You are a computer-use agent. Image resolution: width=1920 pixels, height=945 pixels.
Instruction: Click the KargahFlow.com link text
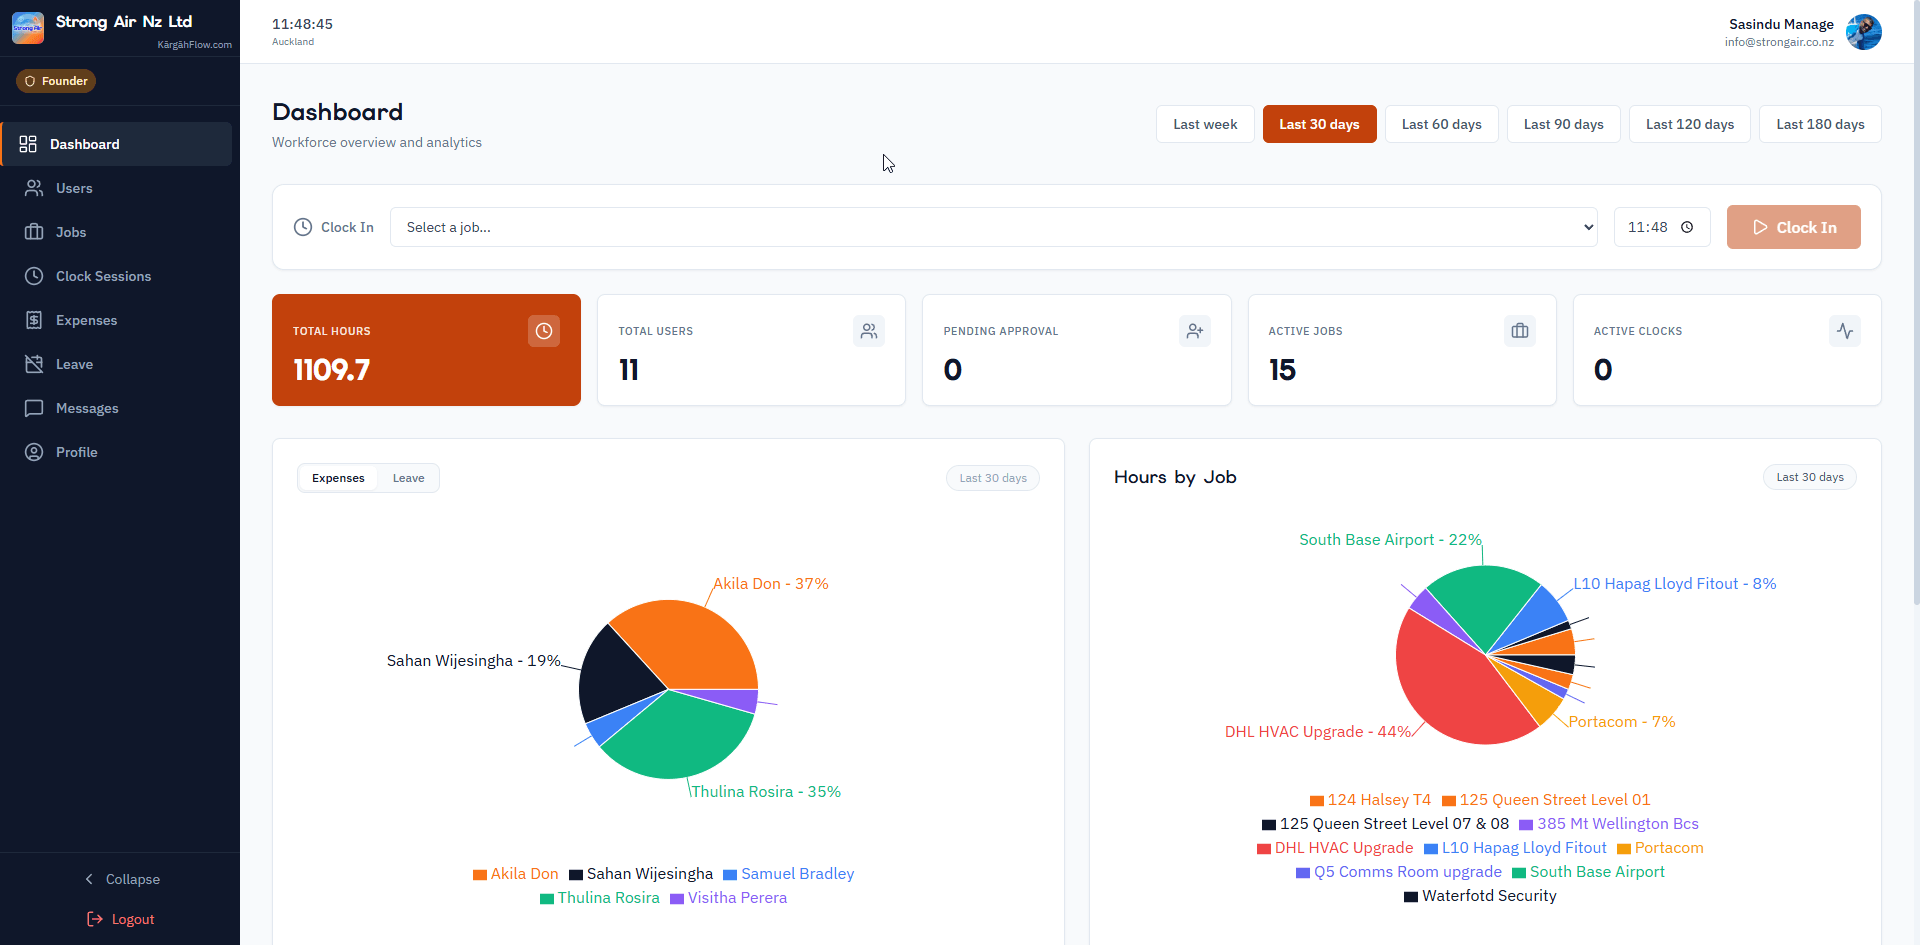[x=194, y=45]
